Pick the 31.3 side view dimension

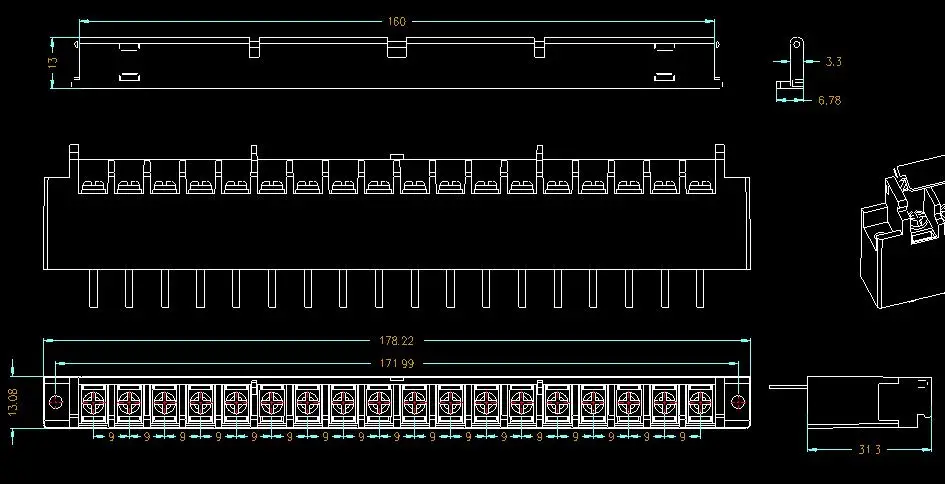coord(870,450)
